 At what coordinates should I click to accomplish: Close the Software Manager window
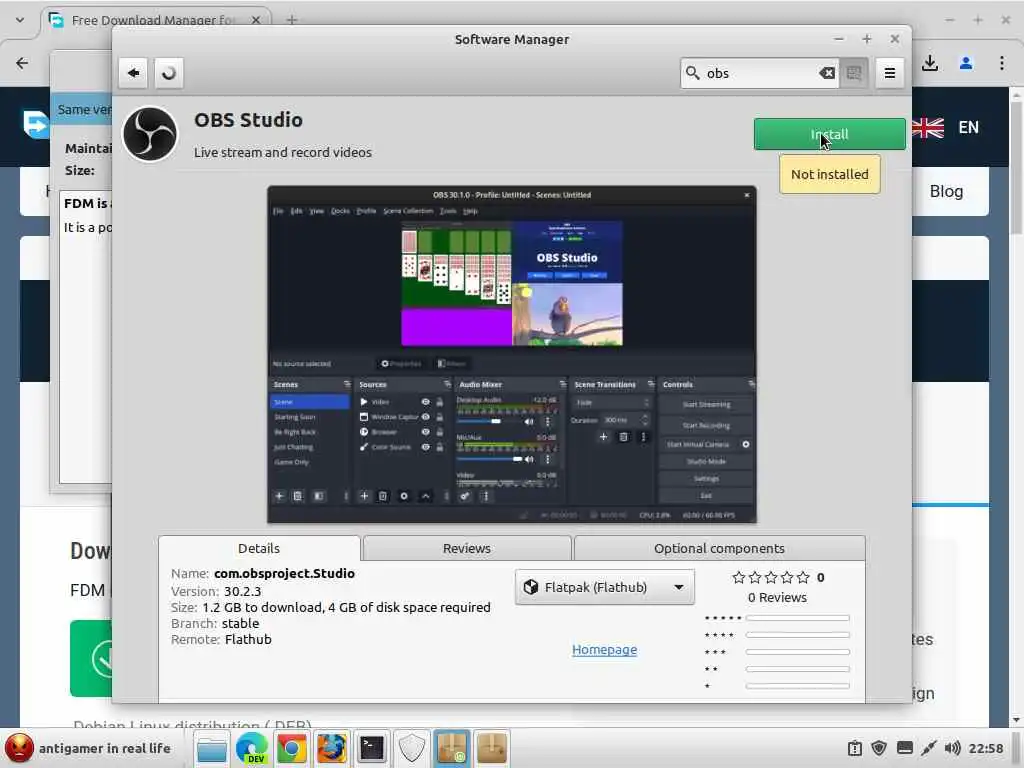[895, 39]
